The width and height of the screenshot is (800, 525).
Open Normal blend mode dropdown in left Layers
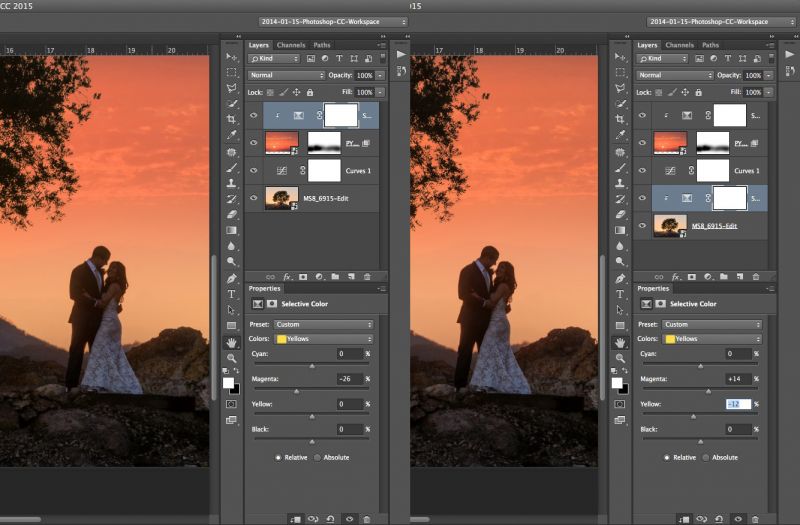(x=286, y=75)
